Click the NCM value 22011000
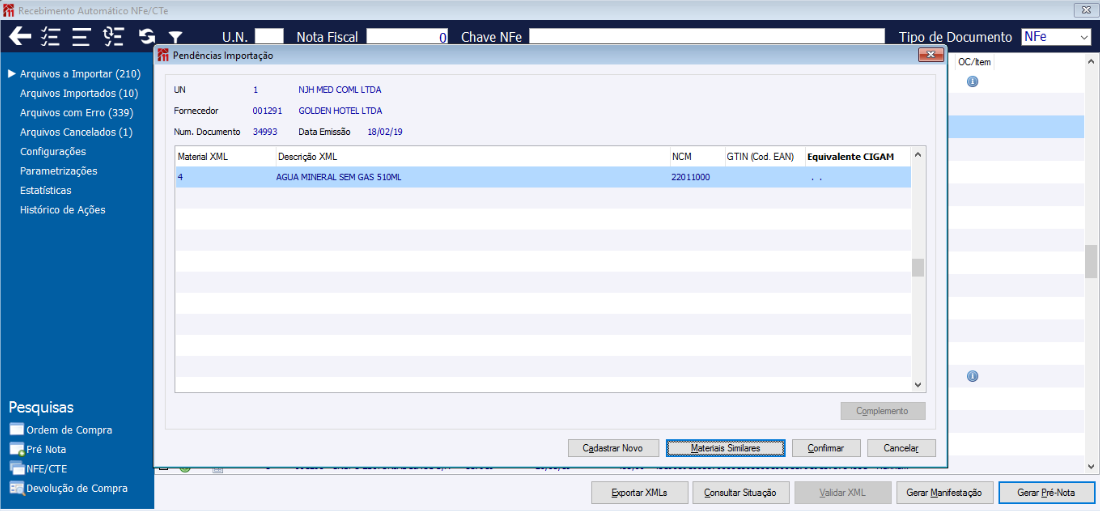Image resolution: width=1100 pixels, height=511 pixels. (691, 177)
